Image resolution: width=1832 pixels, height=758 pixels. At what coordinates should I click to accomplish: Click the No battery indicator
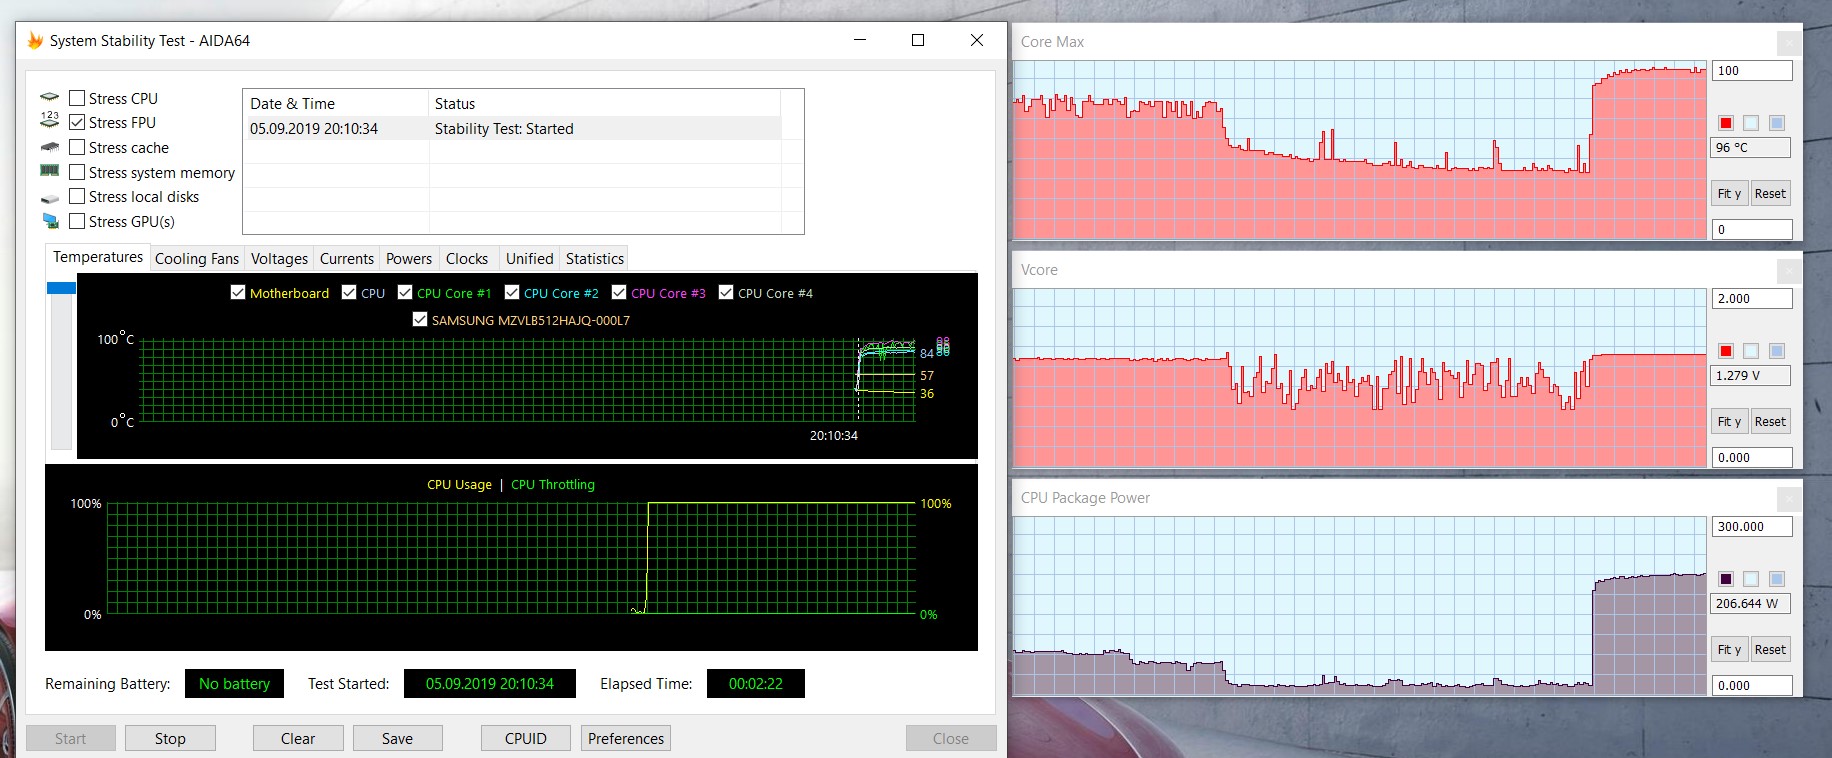coord(234,683)
